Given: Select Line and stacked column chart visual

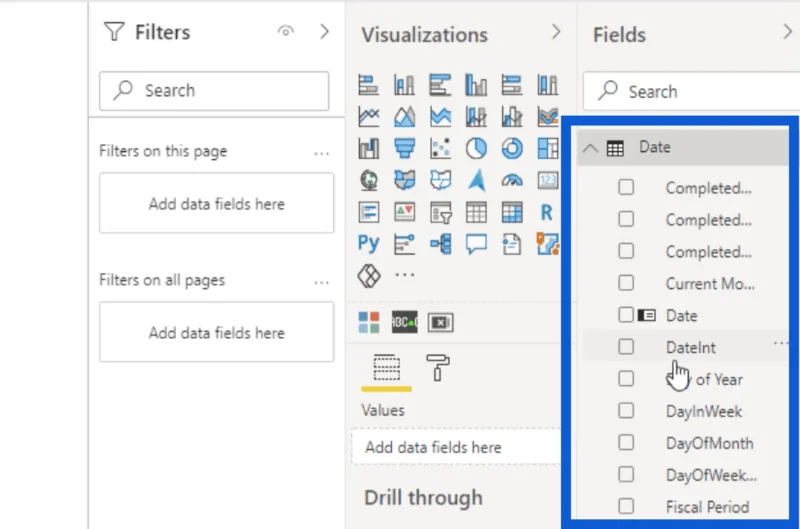Looking at the screenshot, I should tap(476, 117).
